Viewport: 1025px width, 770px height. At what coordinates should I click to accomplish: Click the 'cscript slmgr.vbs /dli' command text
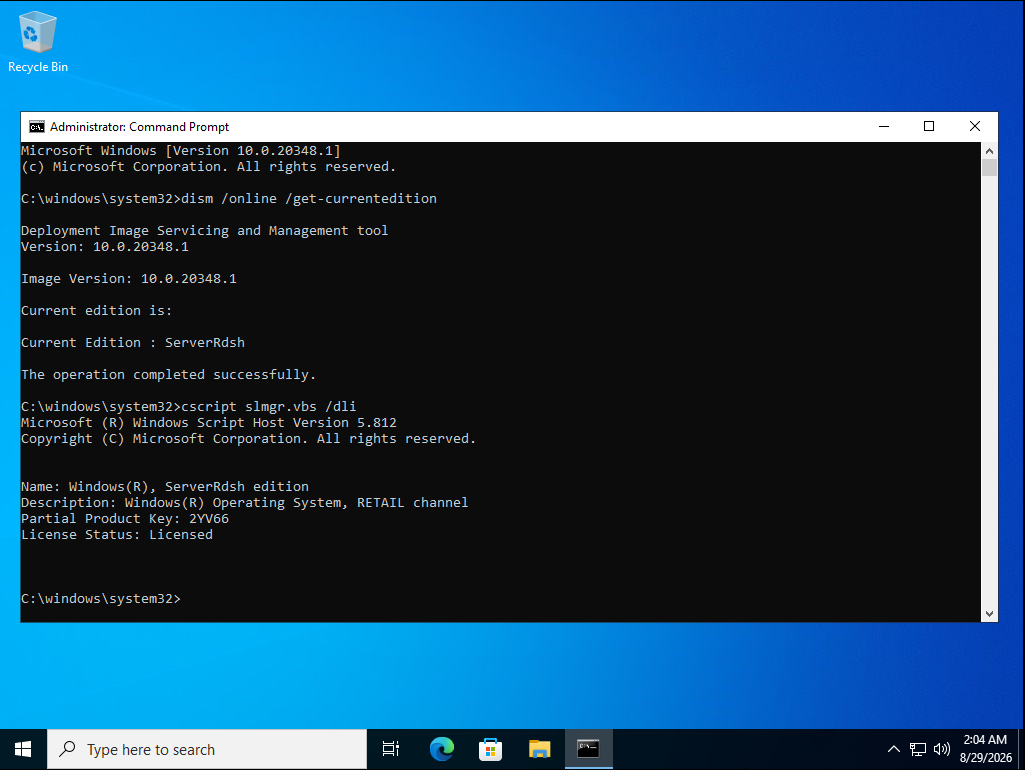point(269,407)
